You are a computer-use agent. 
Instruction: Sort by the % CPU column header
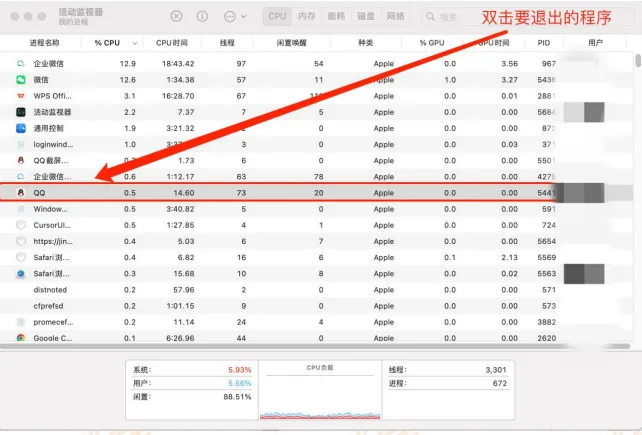click(107, 43)
